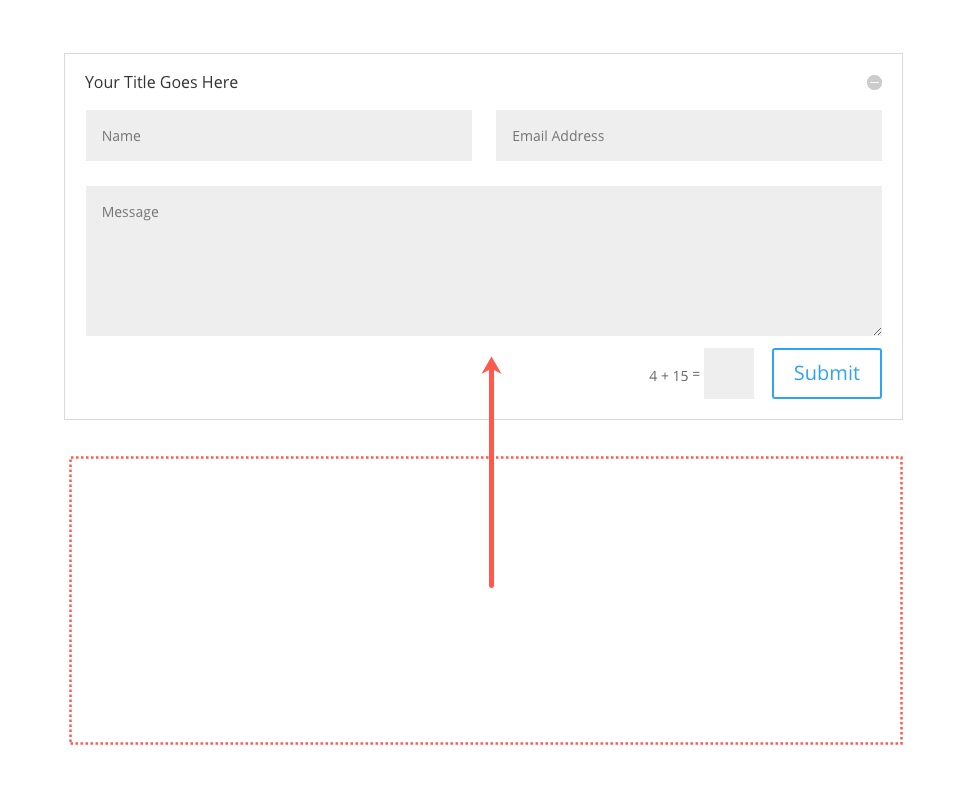The width and height of the screenshot is (957, 786).
Task: Focus the Name input field
Action: pyautogui.click(x=278, y=136)
